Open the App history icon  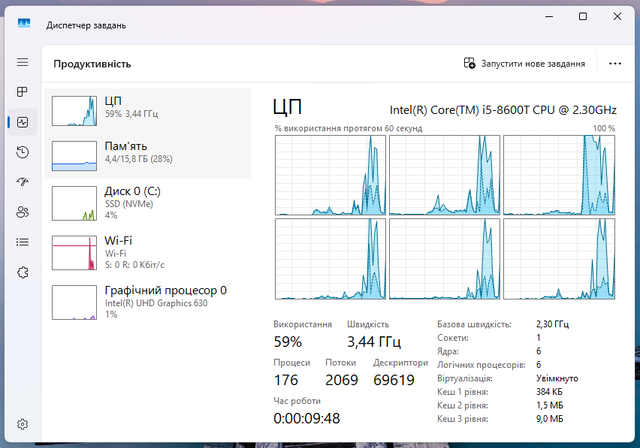click(22, 152)
